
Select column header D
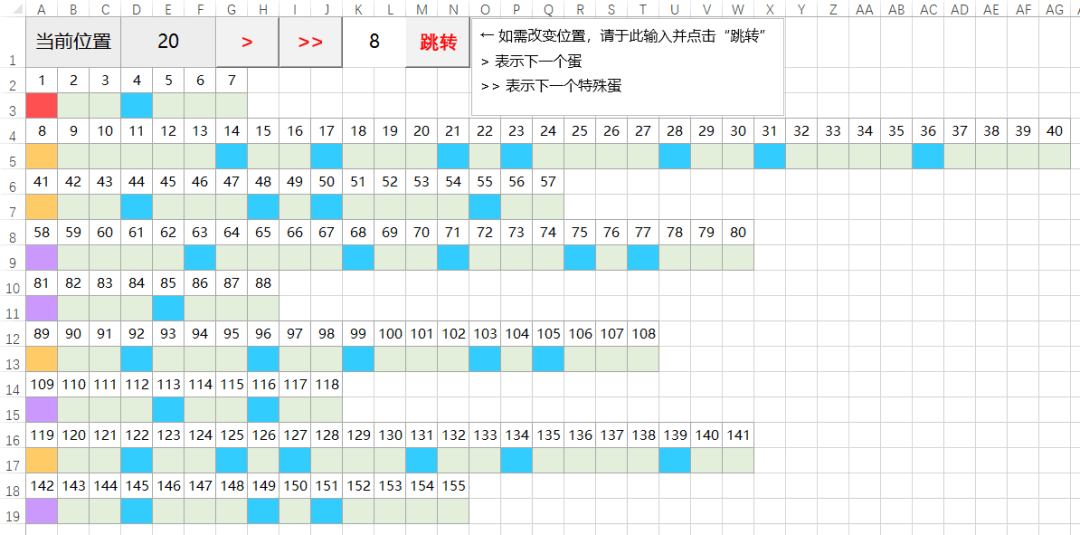pos(137,8)
